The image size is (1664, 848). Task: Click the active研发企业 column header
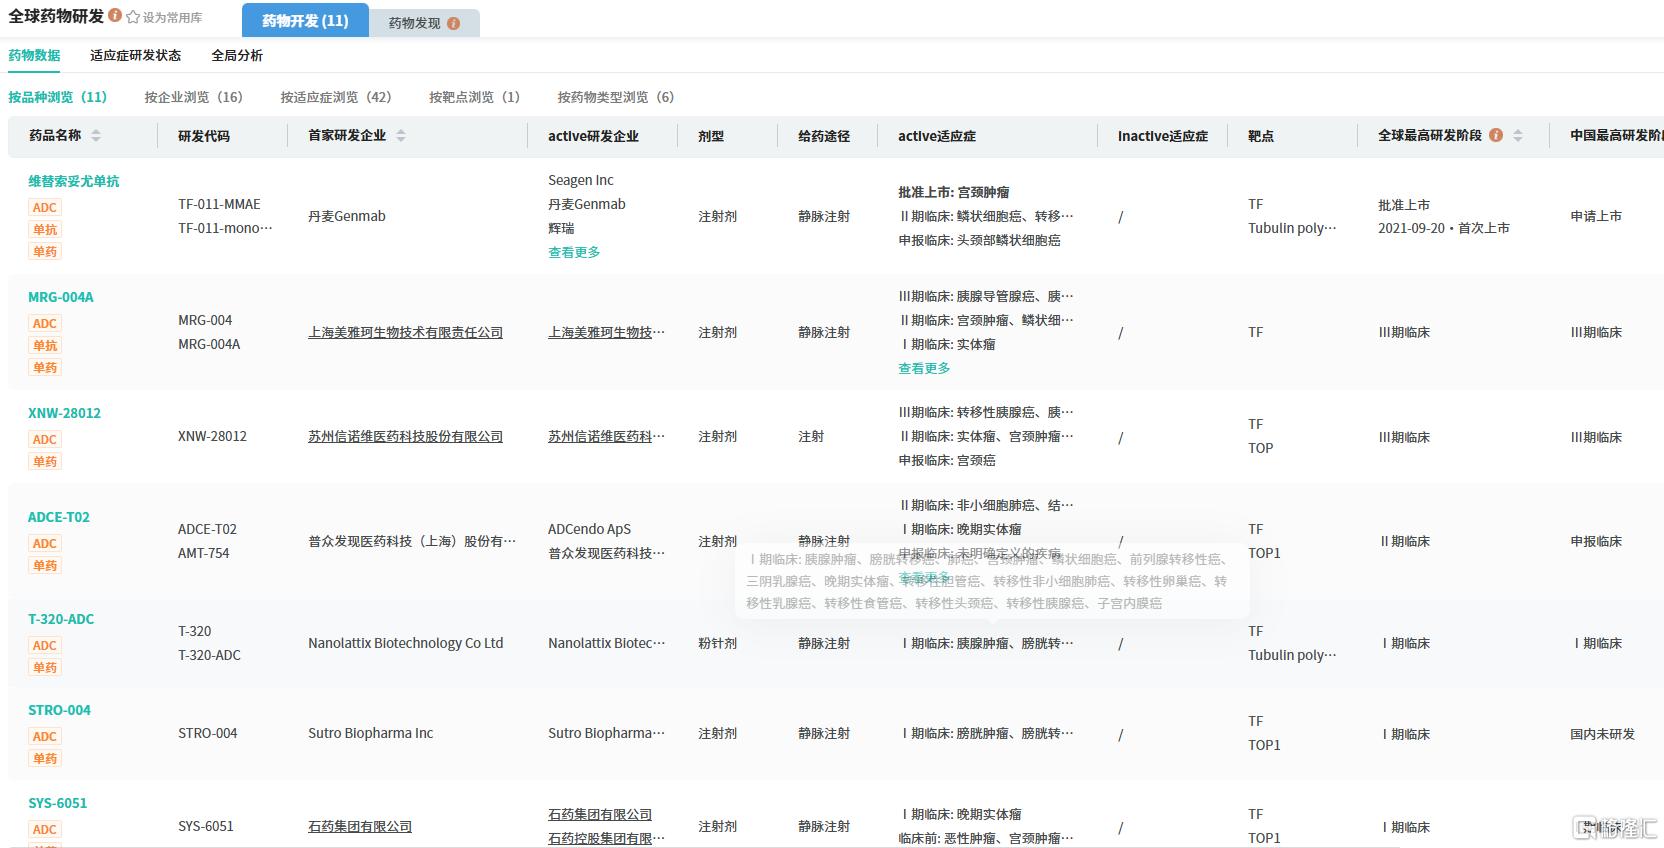(x=593, y=136)
